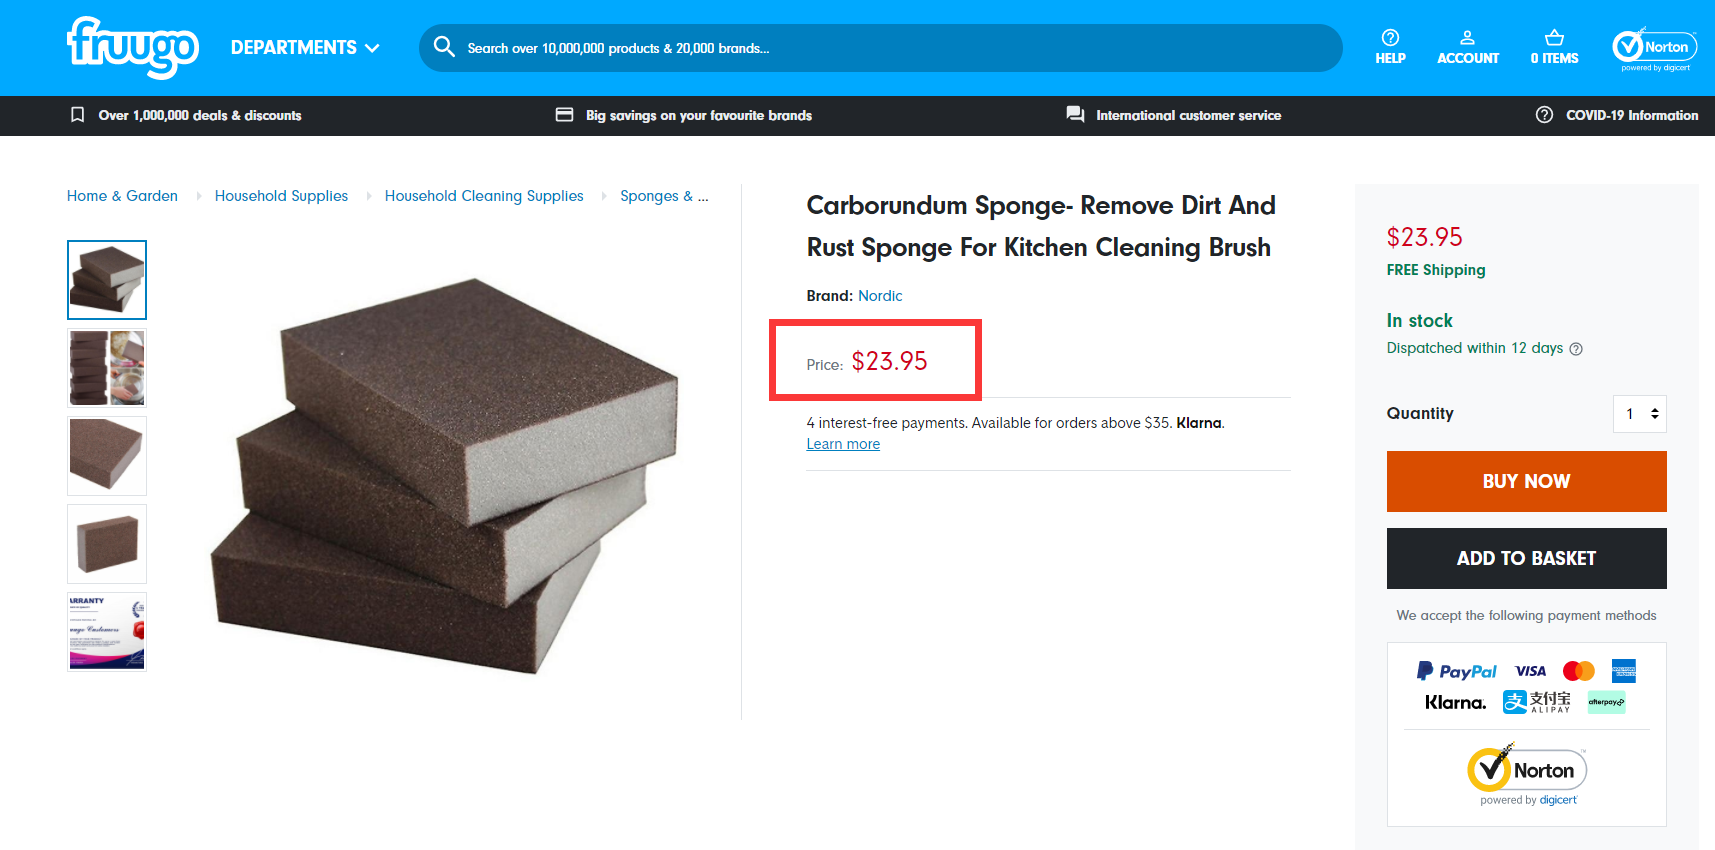The image size is (1715, 850).
Task: Open the Quantity selector
Action: [x=1639, y=414]
